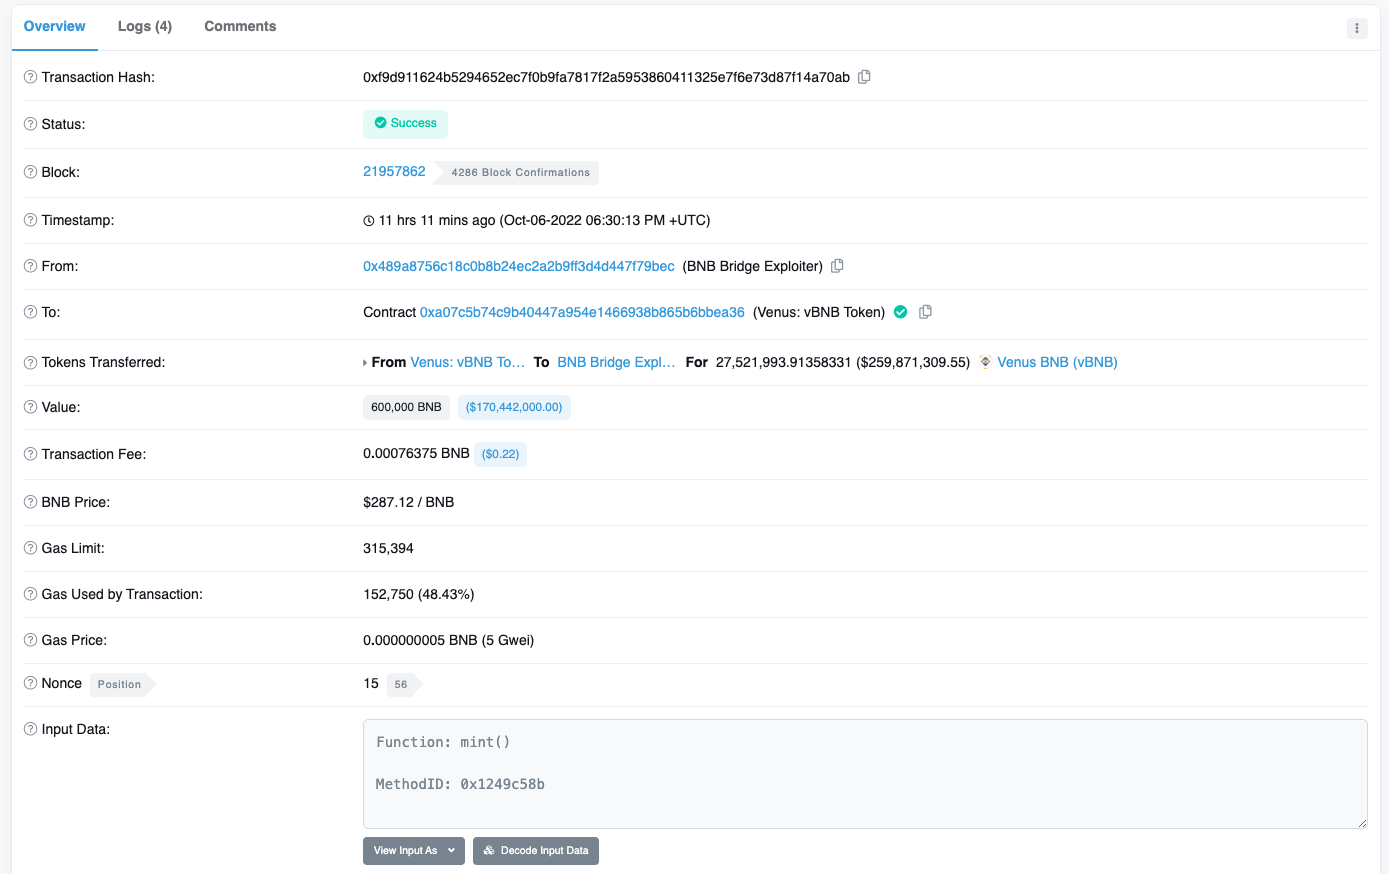Click the $287.12 / BNB price text
The image size is (1389, 874).
coord(409,502)
